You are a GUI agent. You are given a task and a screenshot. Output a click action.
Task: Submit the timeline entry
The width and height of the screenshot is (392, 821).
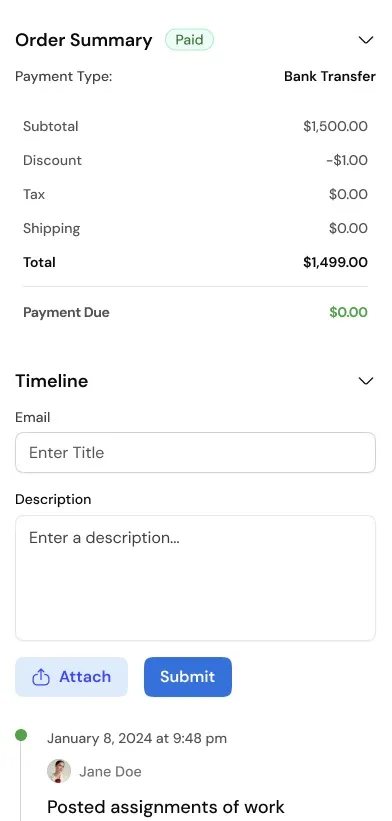click(x=188, y=677)
